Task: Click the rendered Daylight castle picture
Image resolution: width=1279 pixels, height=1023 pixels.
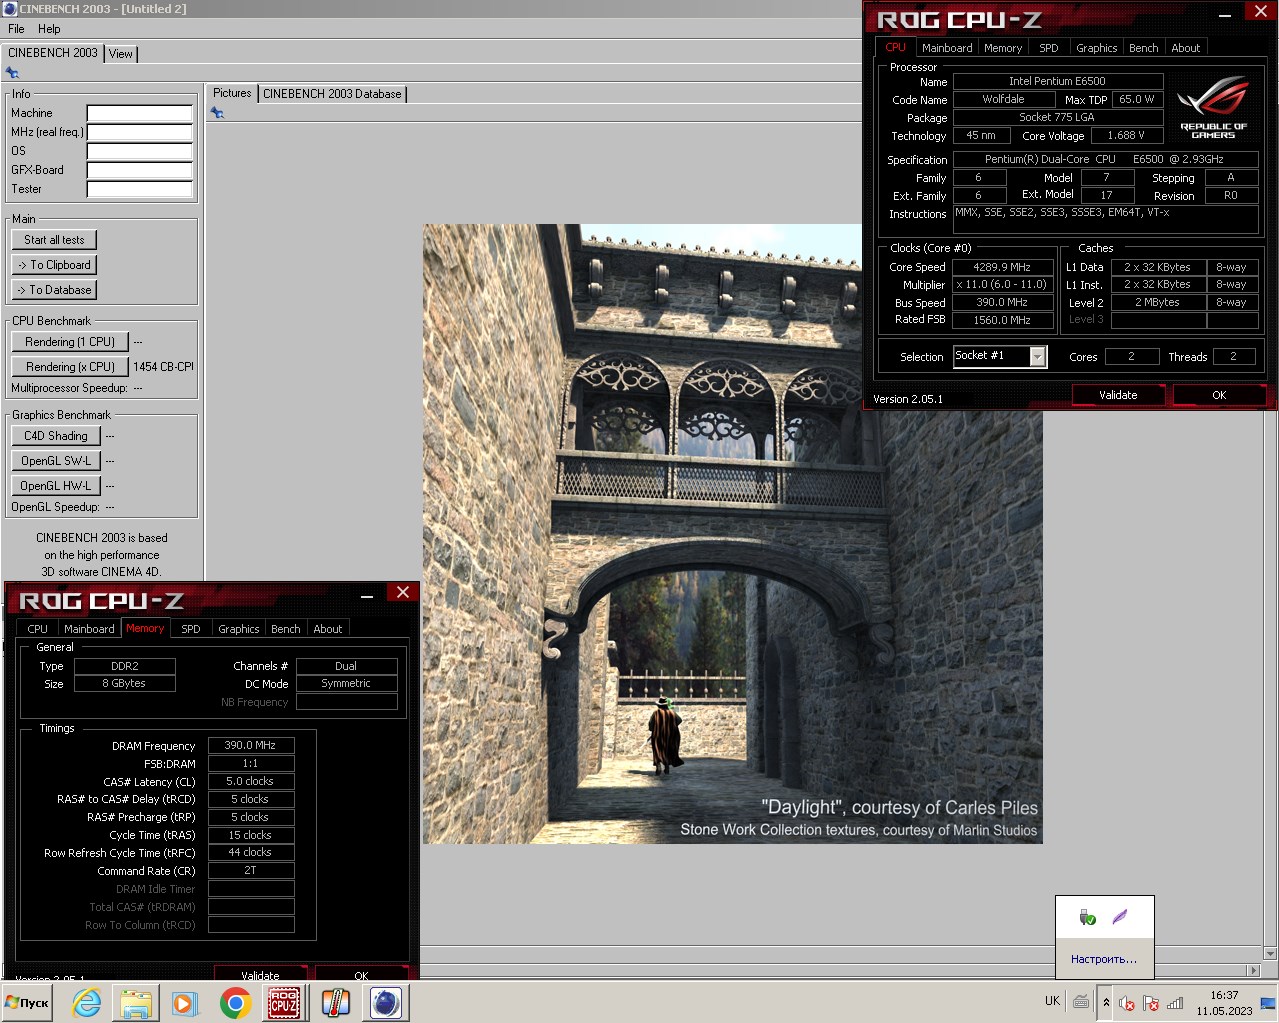Action: pos(732,534)
